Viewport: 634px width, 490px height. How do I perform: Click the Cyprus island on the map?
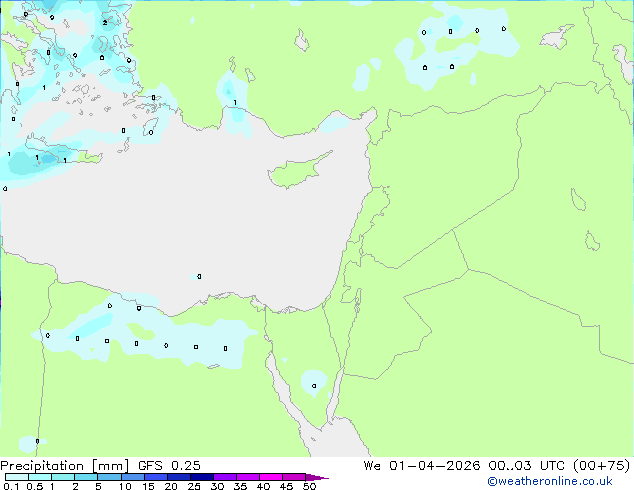pyautogui.click(x=297, y=171)
